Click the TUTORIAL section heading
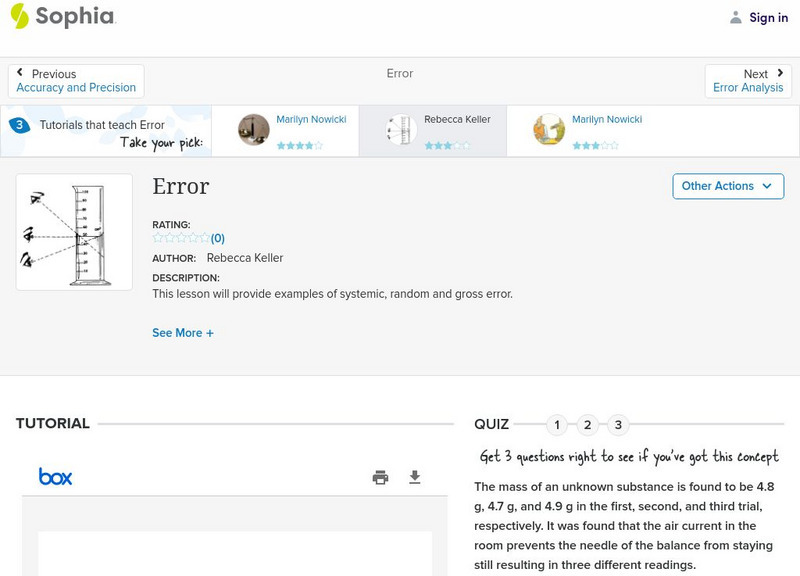This screenshot has width=800, height=576. (x=53, y=423)
